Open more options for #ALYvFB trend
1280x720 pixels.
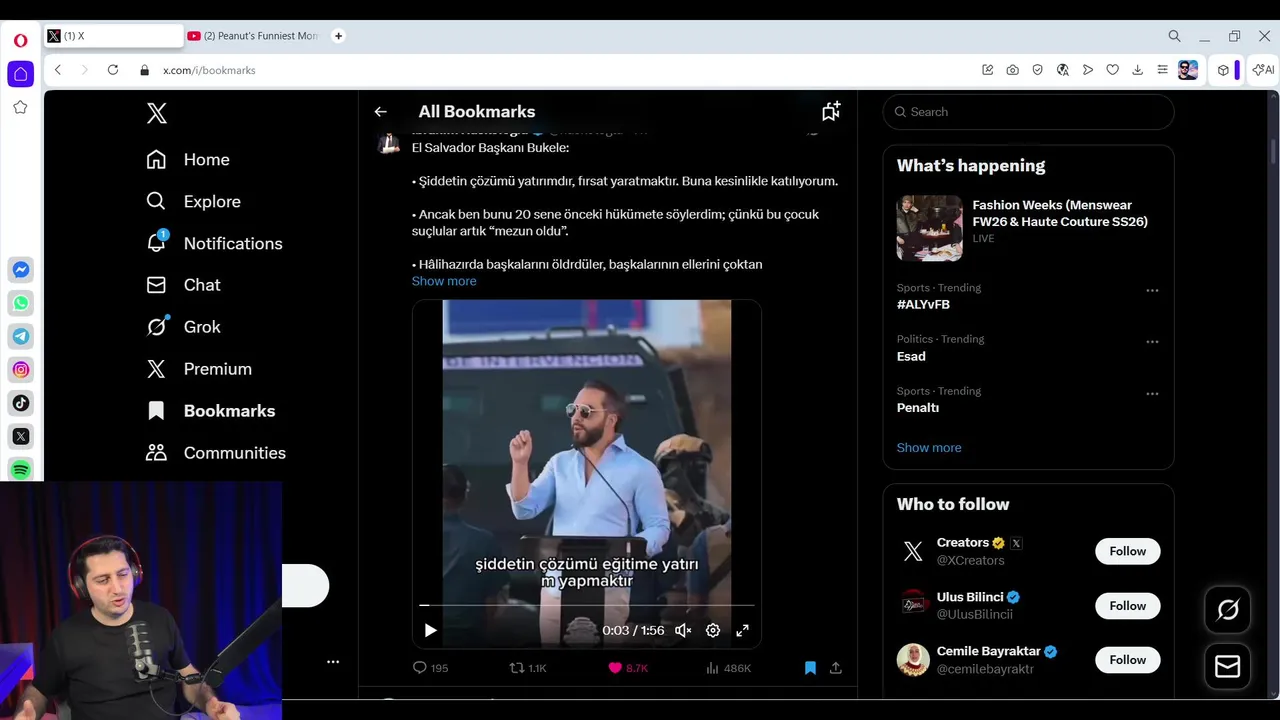tap(1152, 290)
